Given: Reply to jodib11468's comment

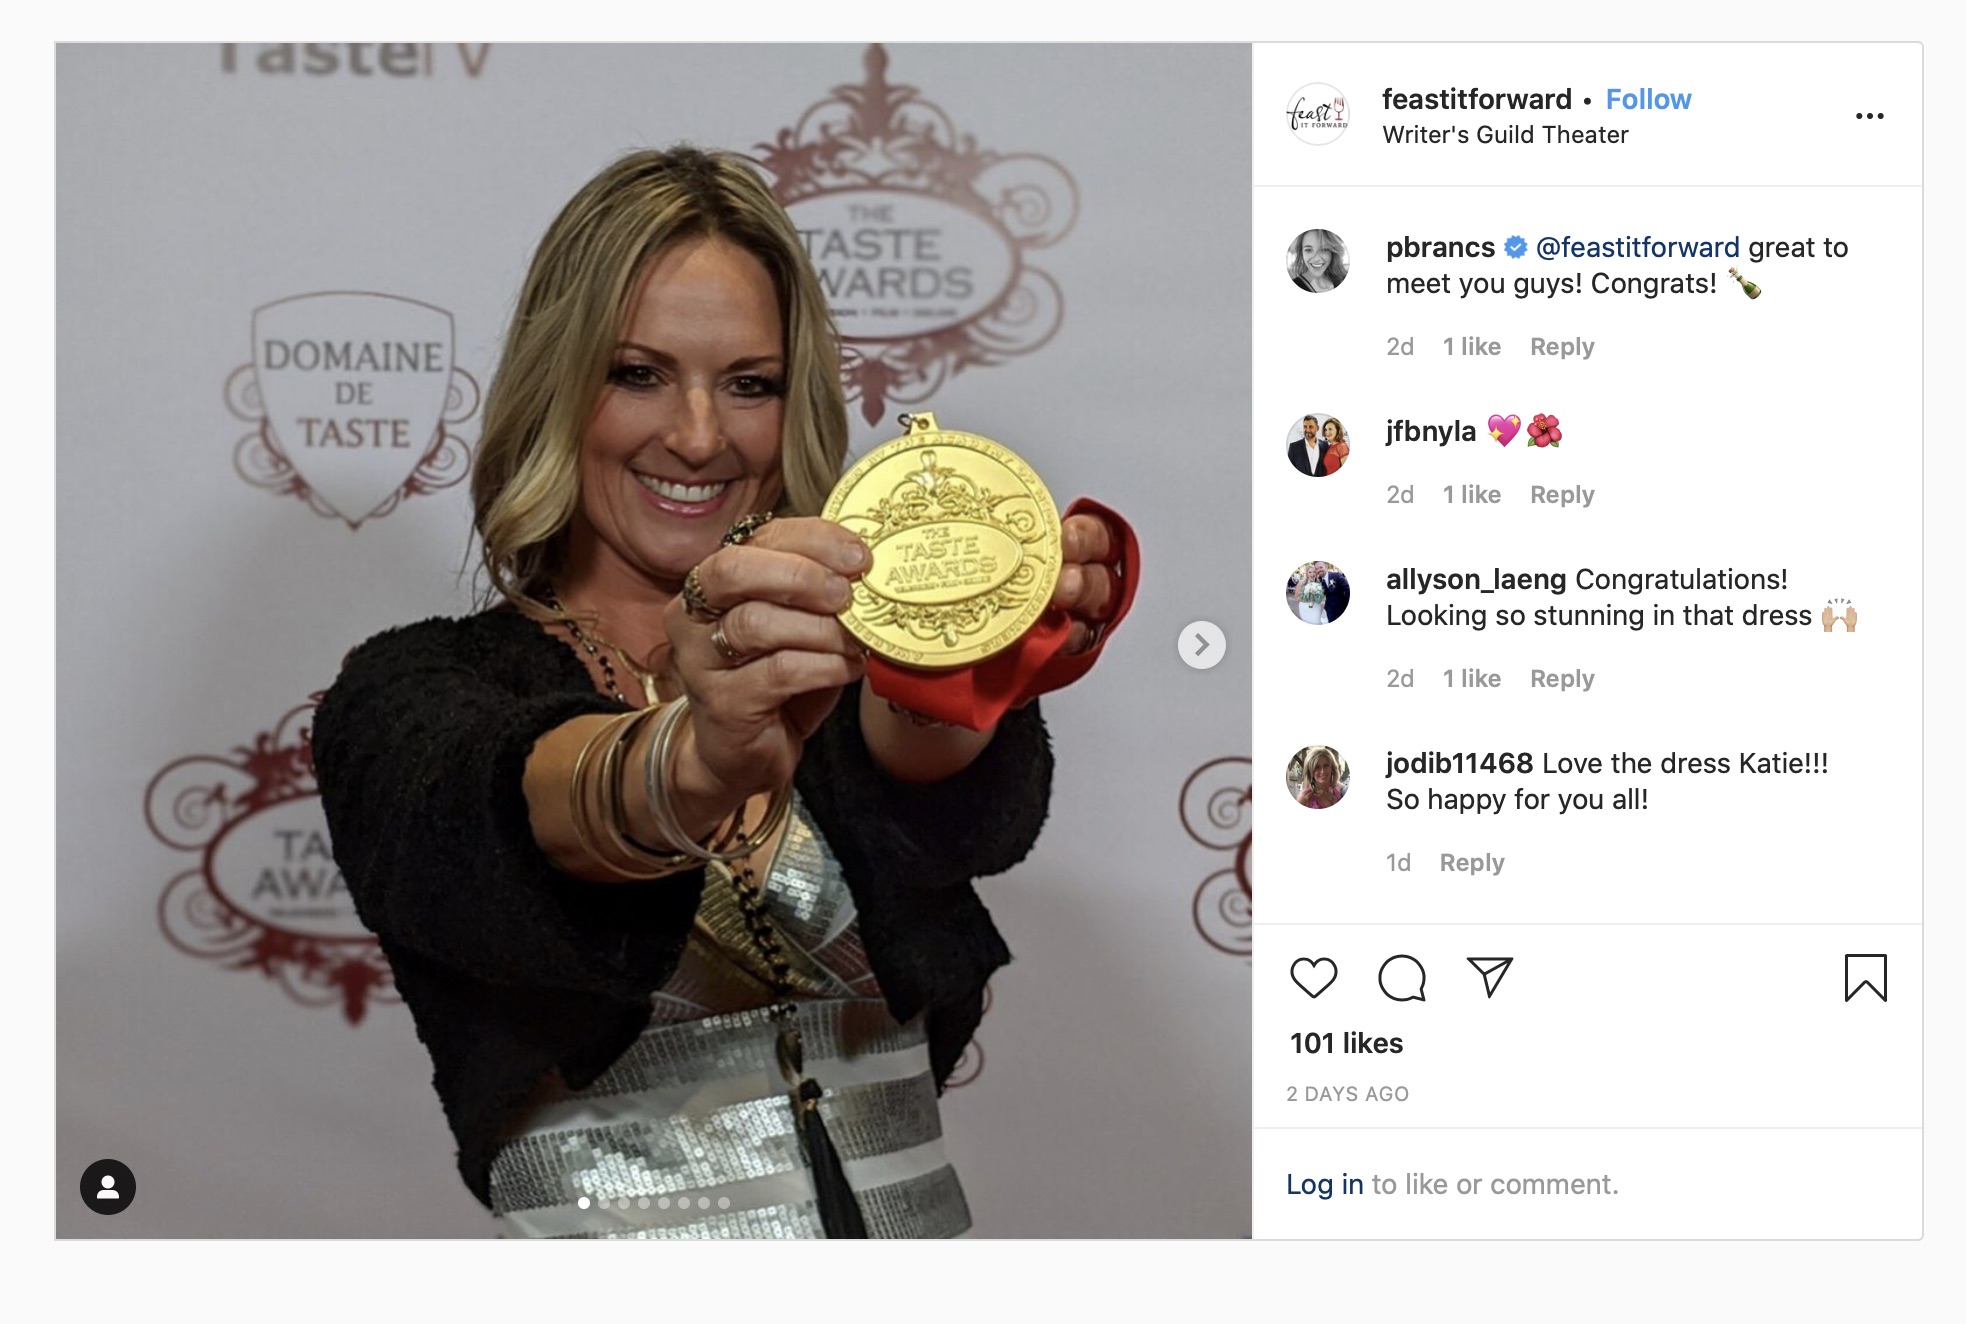Looking at the screenshot, I should pyautogui.click(x=1471, y=863).
